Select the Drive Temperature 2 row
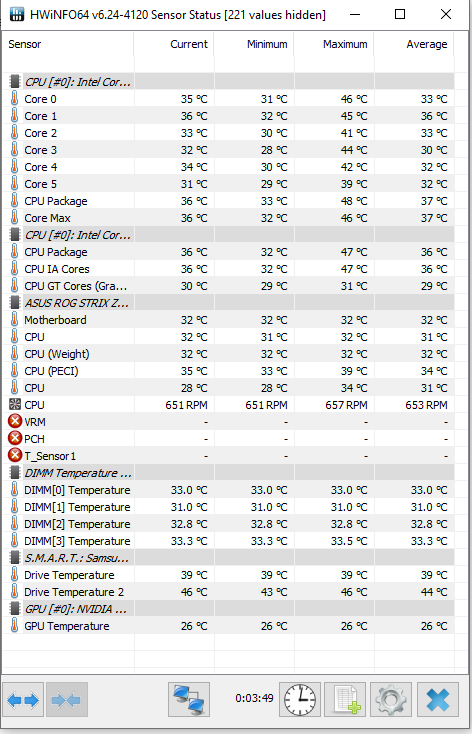The image size is (472, 734). click(231, 592)
